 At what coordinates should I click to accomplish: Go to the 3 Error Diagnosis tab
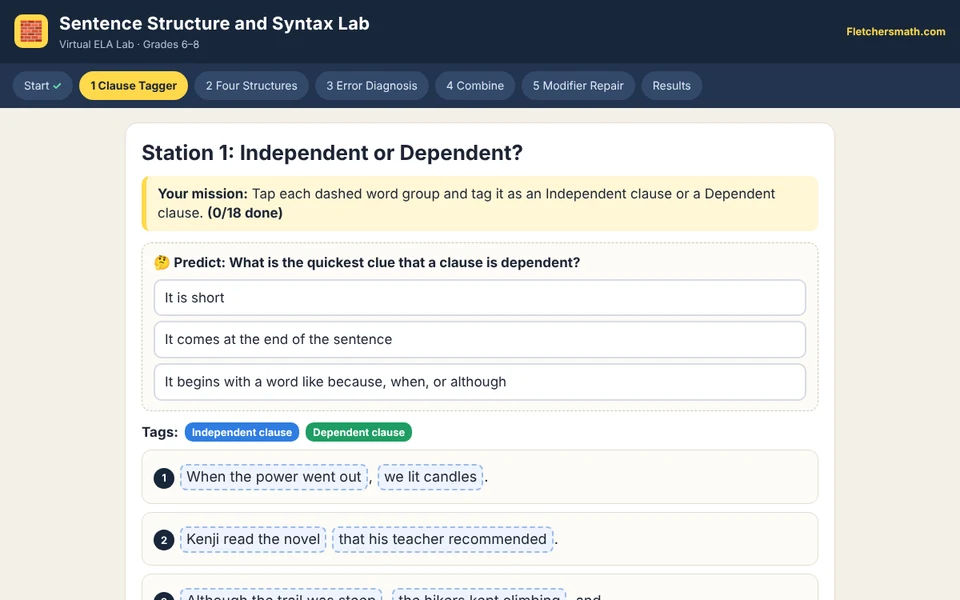tap(372, 86)
